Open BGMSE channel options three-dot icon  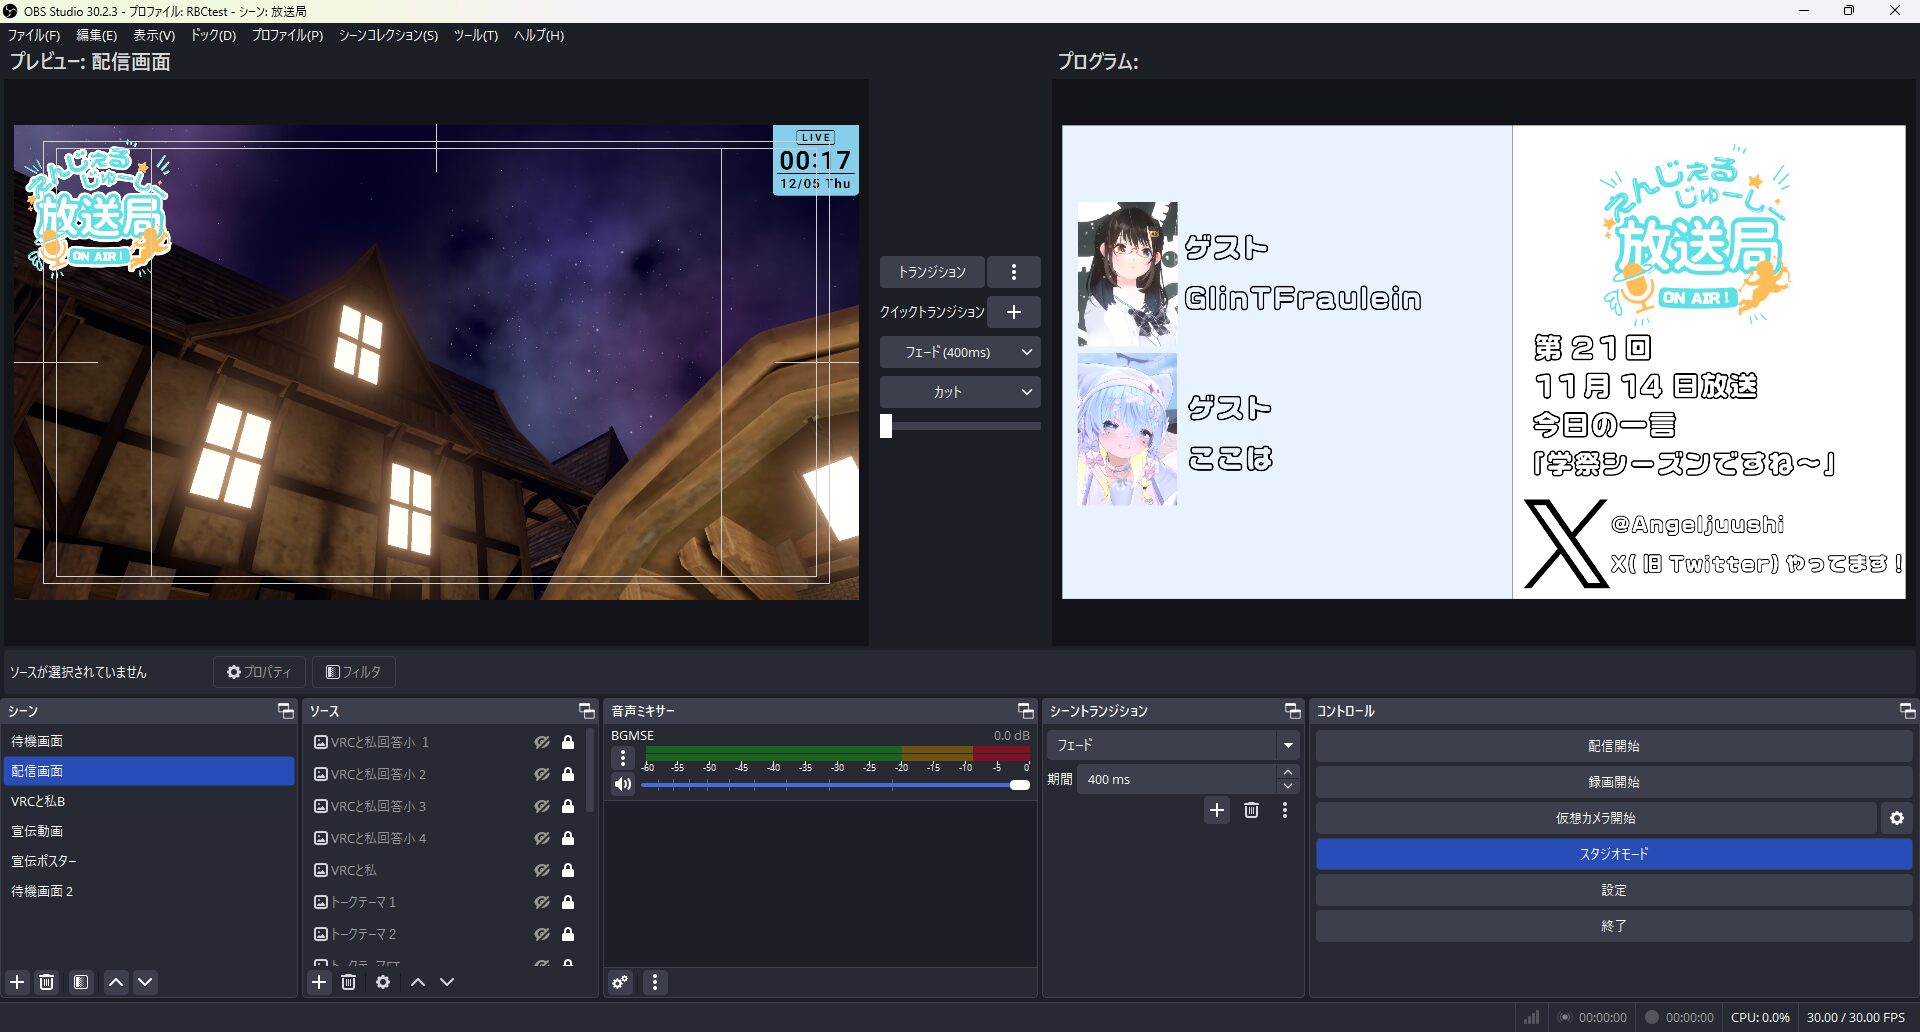623,758
